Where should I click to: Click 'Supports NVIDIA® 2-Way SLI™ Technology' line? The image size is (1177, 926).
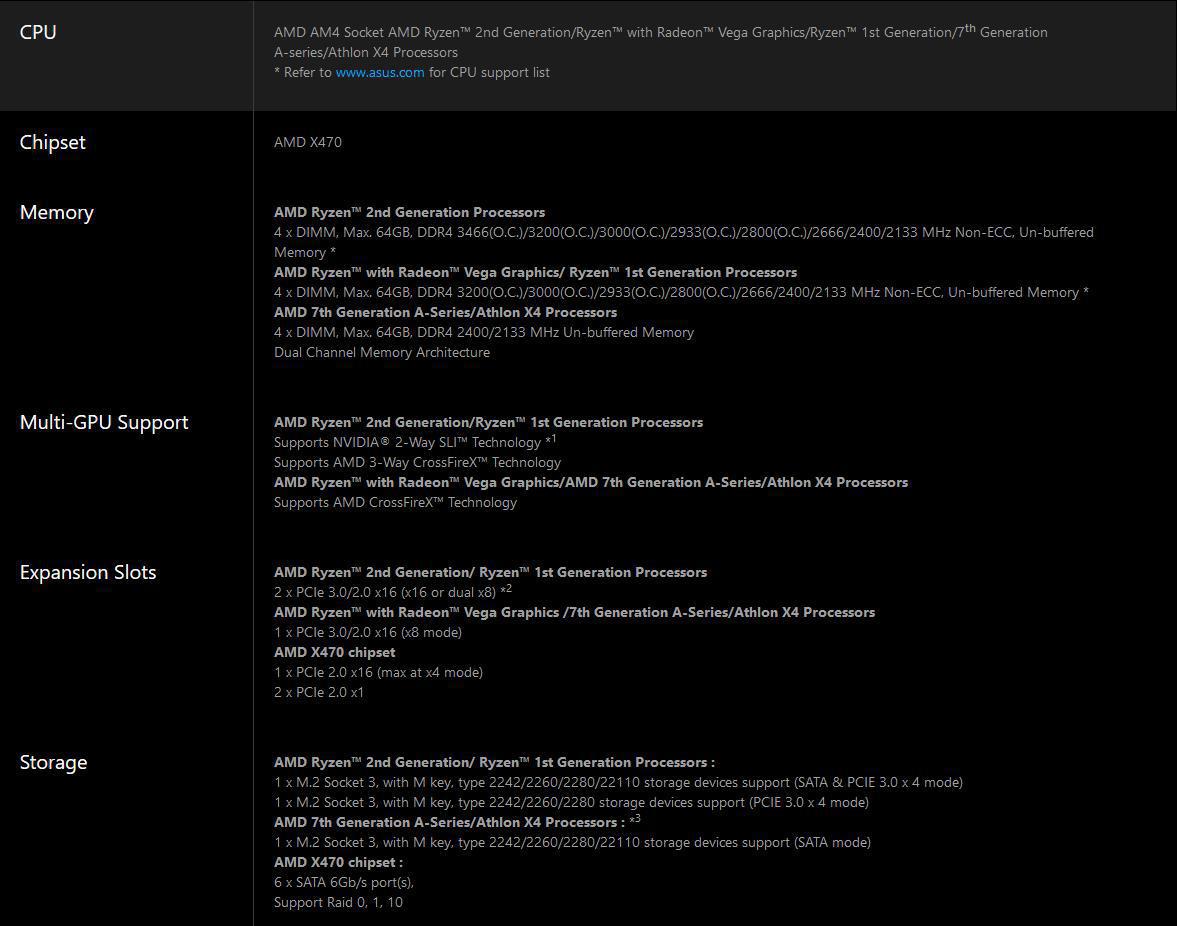415,442
